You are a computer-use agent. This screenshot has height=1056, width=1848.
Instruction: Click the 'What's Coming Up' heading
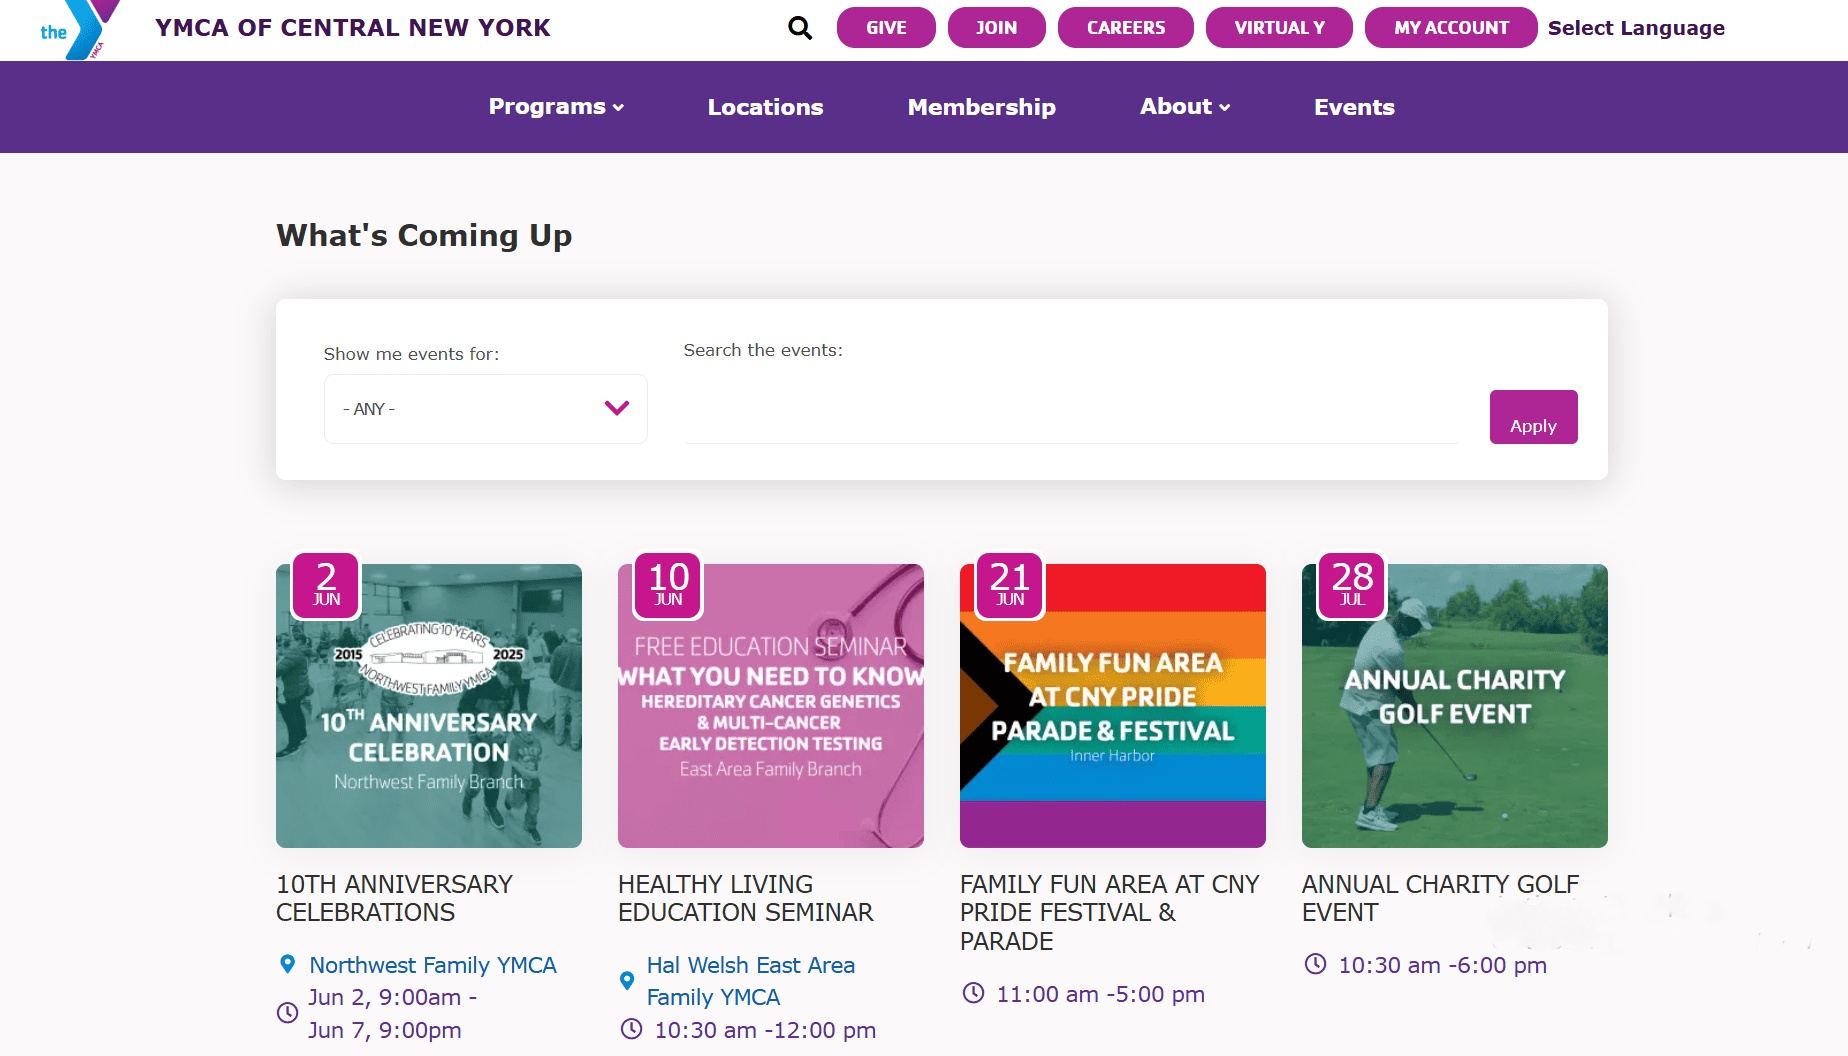point(424,235)
